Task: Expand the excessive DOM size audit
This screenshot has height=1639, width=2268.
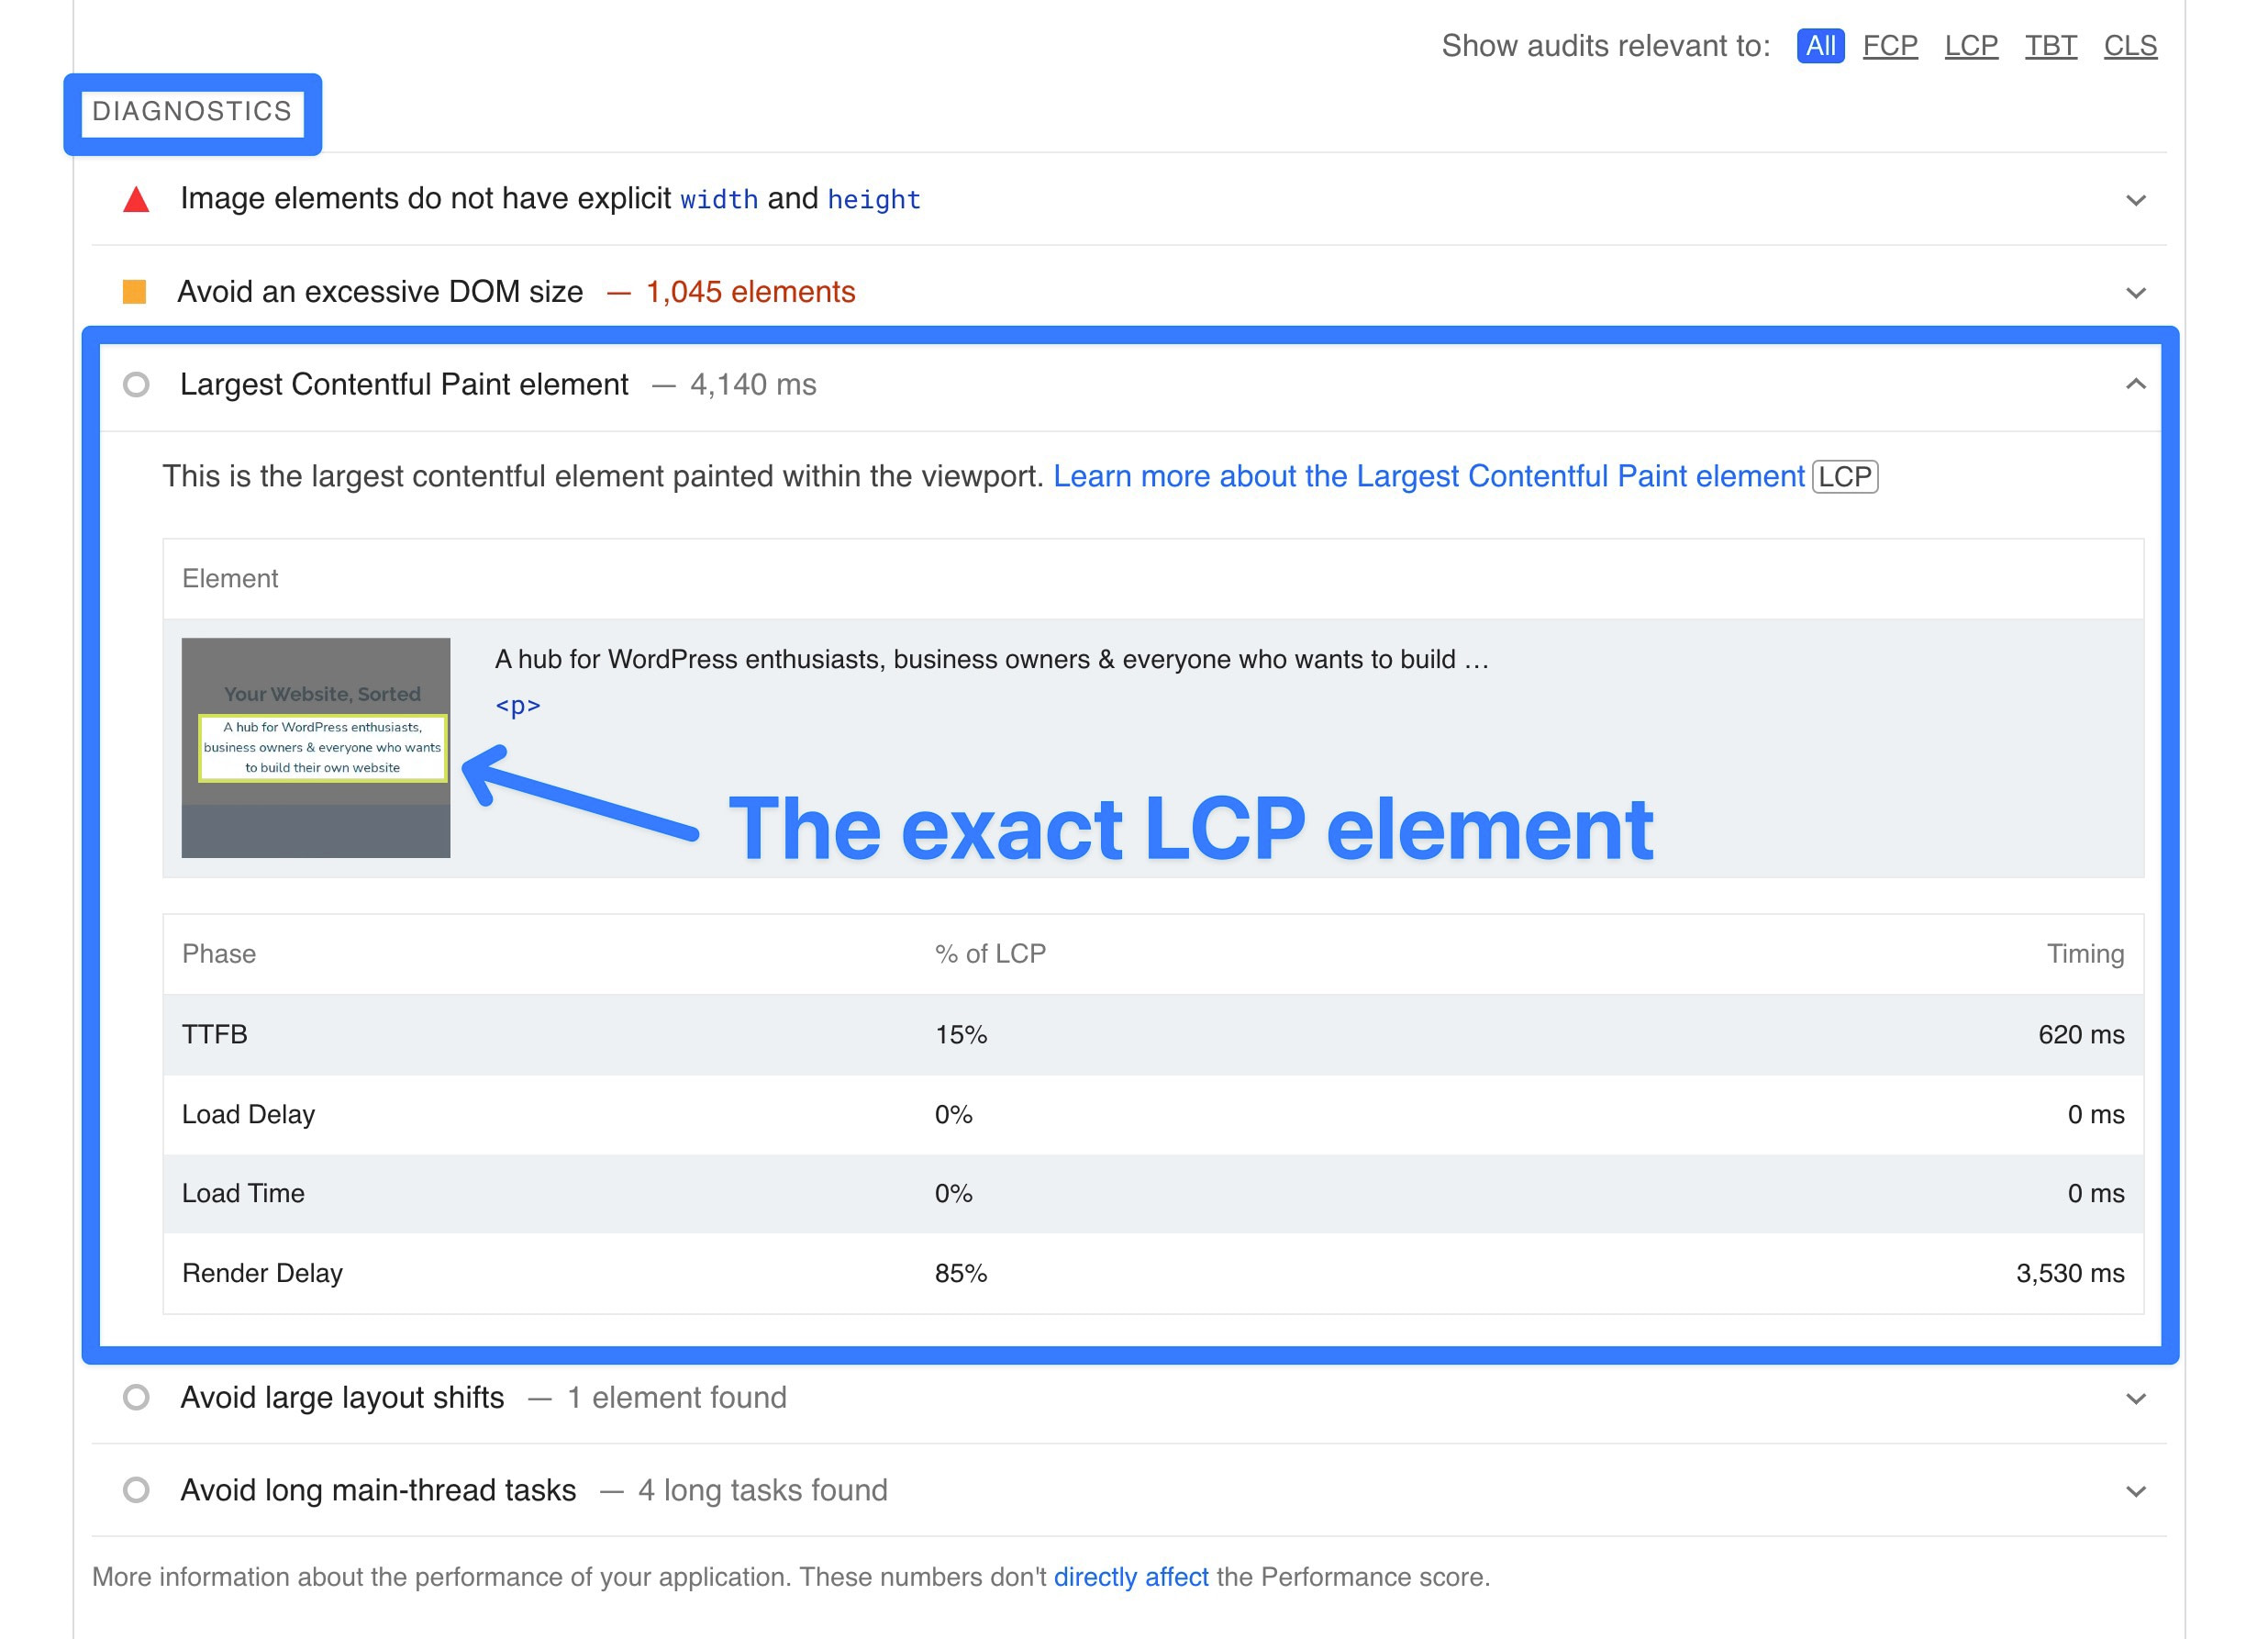Action: [x=2135, y=291]
